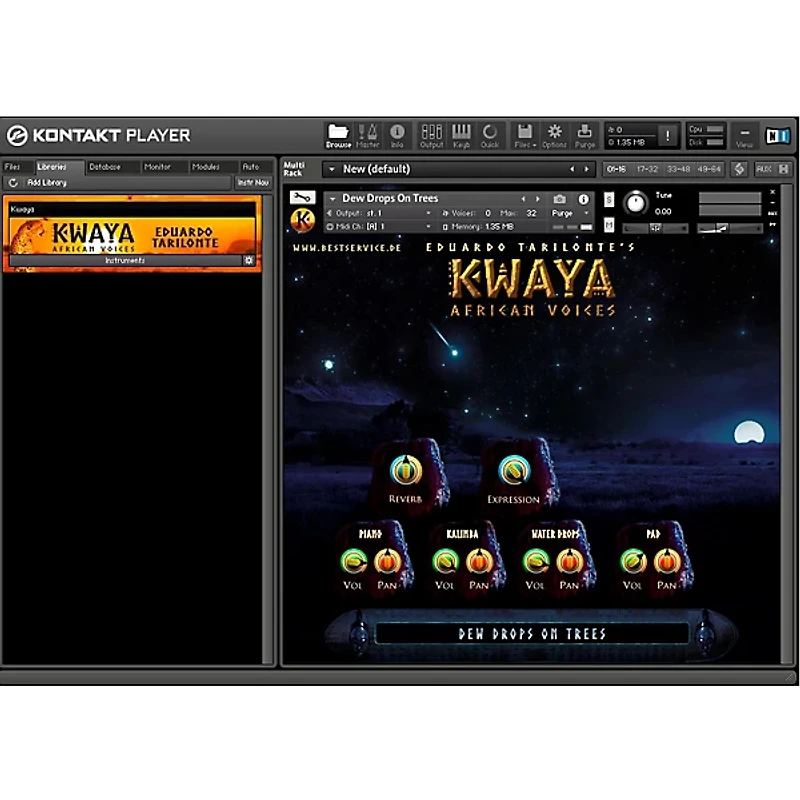Open the Options gear icon
This screenshot has width=800, height=800.
(x=555, y=135)
